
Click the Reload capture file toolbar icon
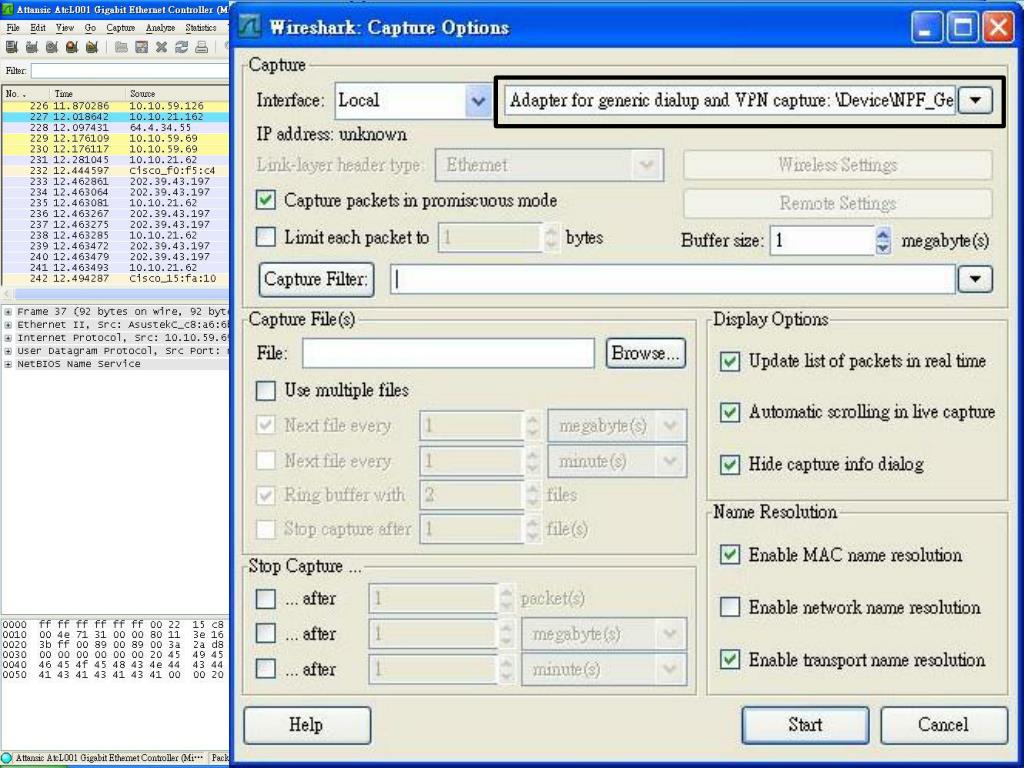pos(182,47)
